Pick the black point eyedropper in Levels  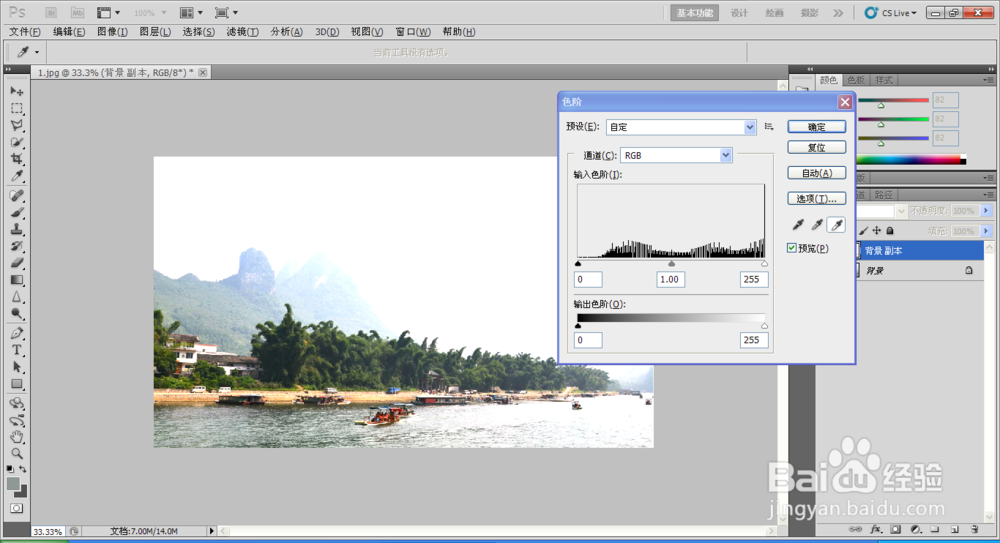[798, 225]
